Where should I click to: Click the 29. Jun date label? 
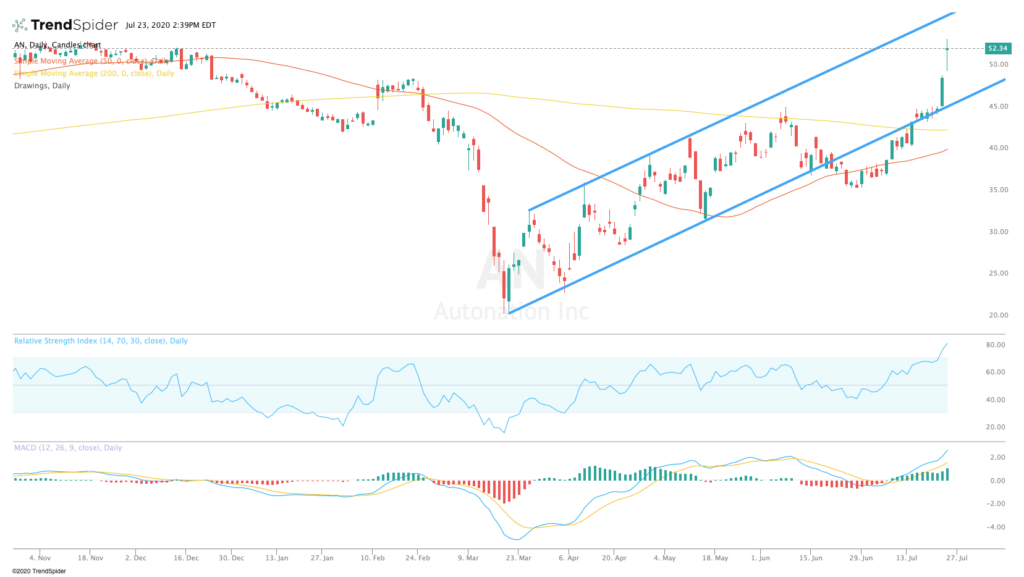(861, 558)
